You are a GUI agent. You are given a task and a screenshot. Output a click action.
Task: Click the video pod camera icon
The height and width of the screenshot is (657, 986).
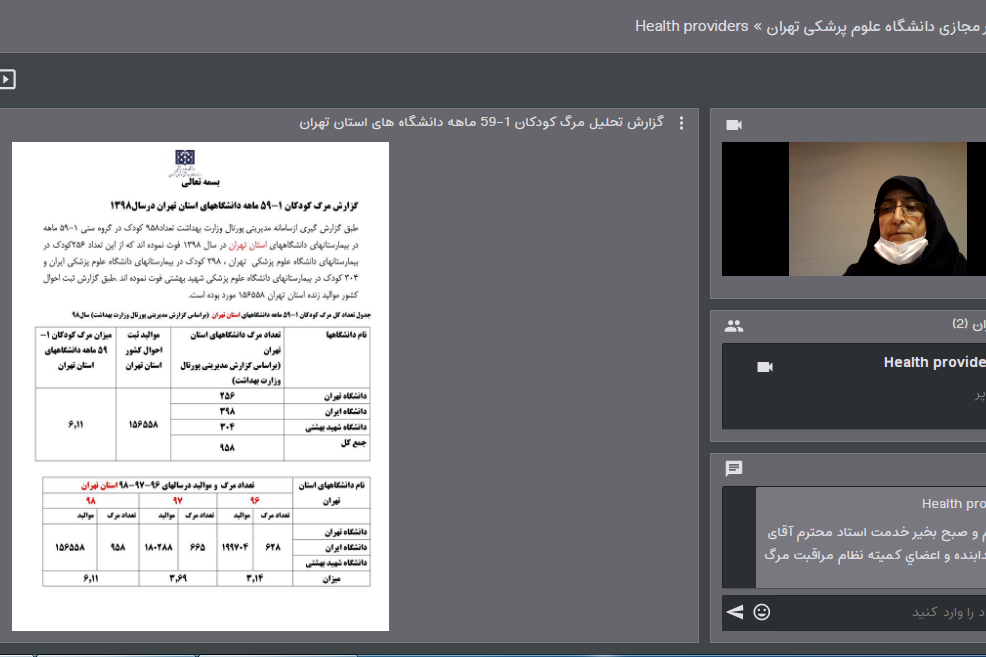coord(734,125)
